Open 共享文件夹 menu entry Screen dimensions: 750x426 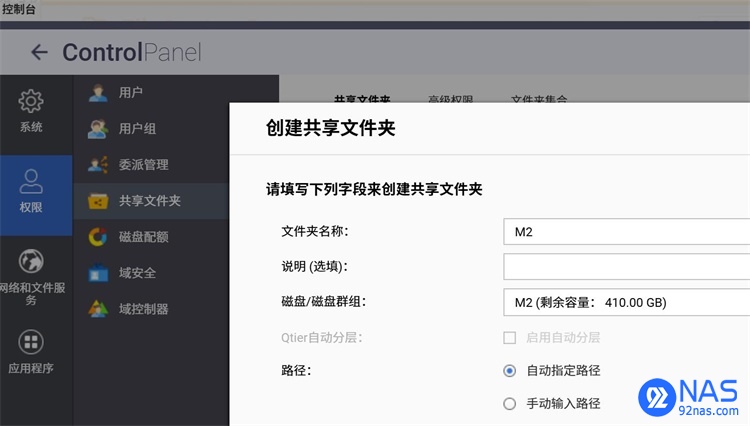(150, 201)
